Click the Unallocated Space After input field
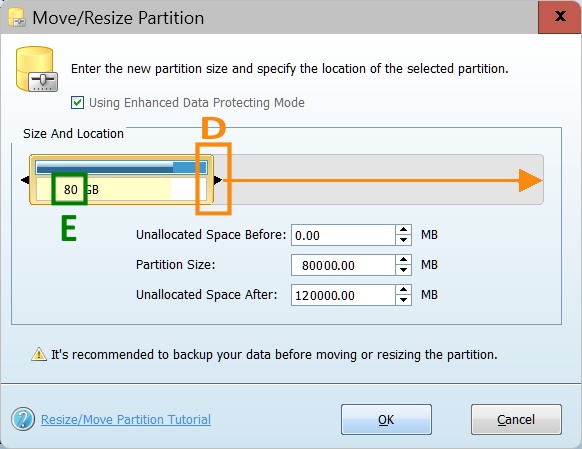This screenshot has width=582, height=449. [343, 295]
